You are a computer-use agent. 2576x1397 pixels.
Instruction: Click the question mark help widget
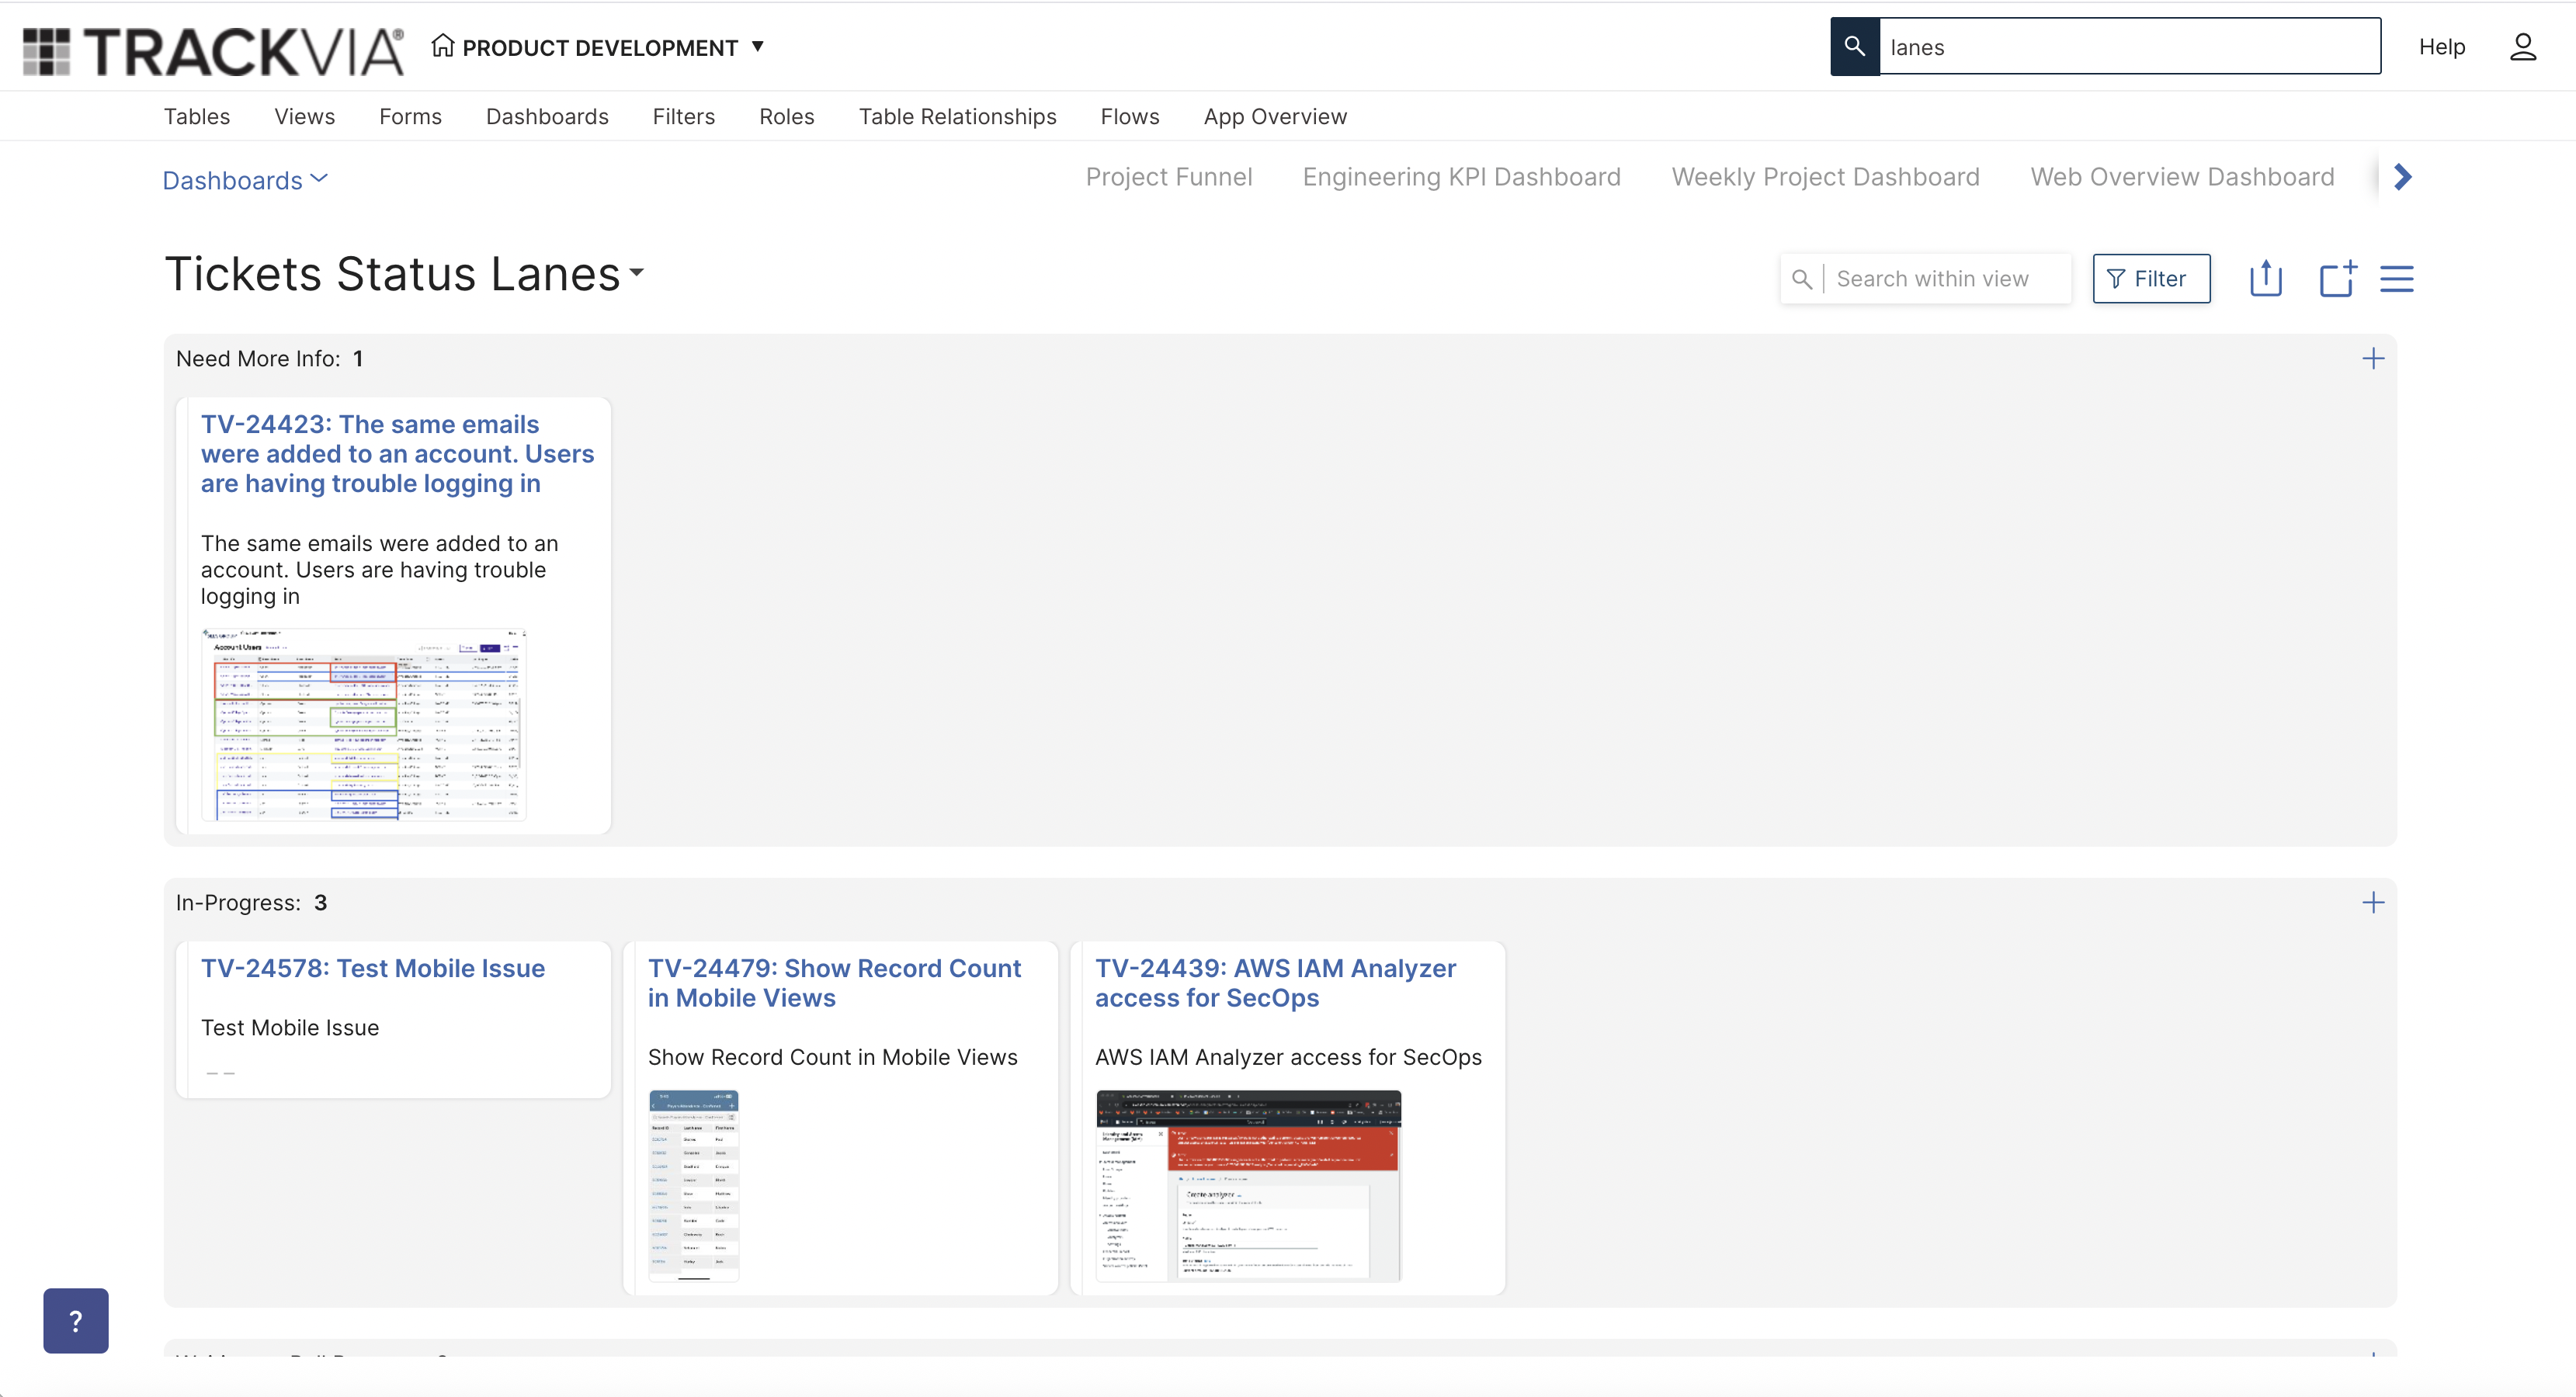click(x=76, y=1321)
